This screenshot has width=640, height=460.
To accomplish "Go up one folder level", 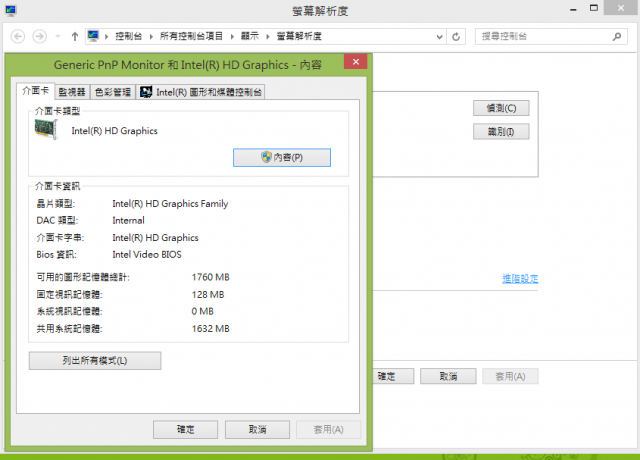I will (75, 37).
